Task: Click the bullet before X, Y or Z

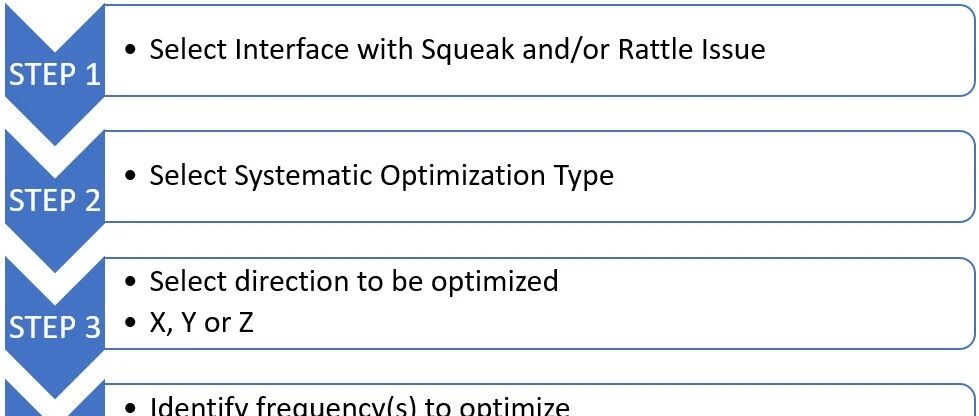Action: pos(130,323)
